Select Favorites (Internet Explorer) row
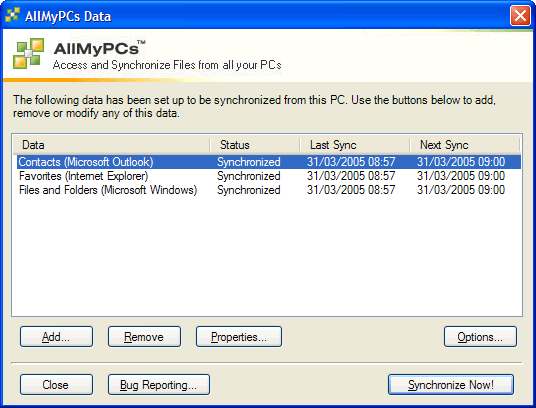Image resolution: width=536 pixels, height=408 pixels. (269, 176)
